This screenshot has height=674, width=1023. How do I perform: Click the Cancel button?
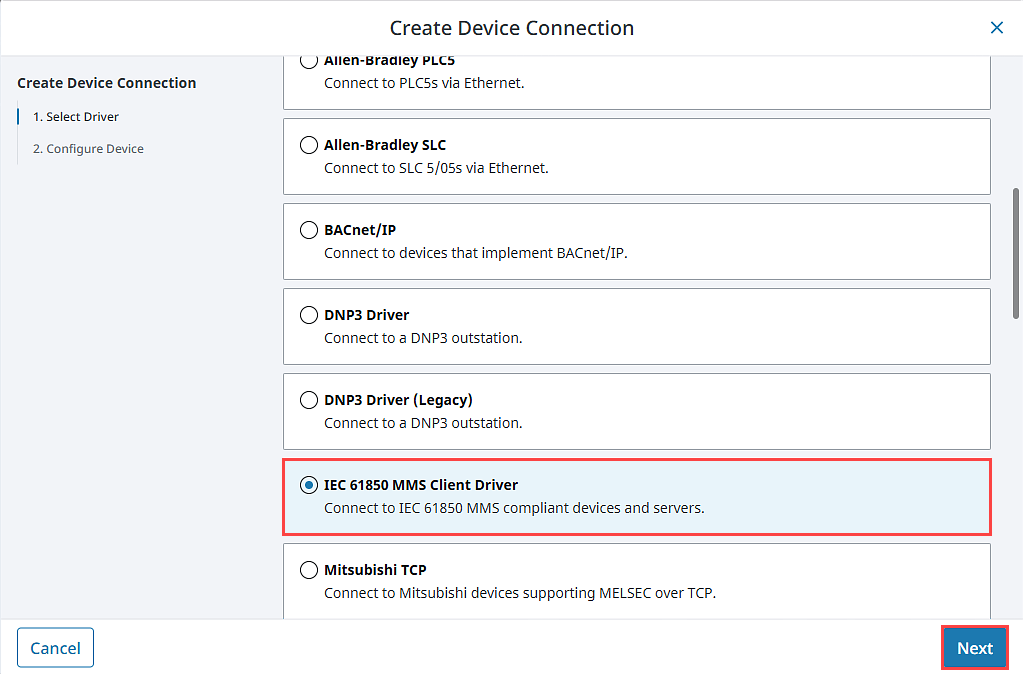[55, 648]
